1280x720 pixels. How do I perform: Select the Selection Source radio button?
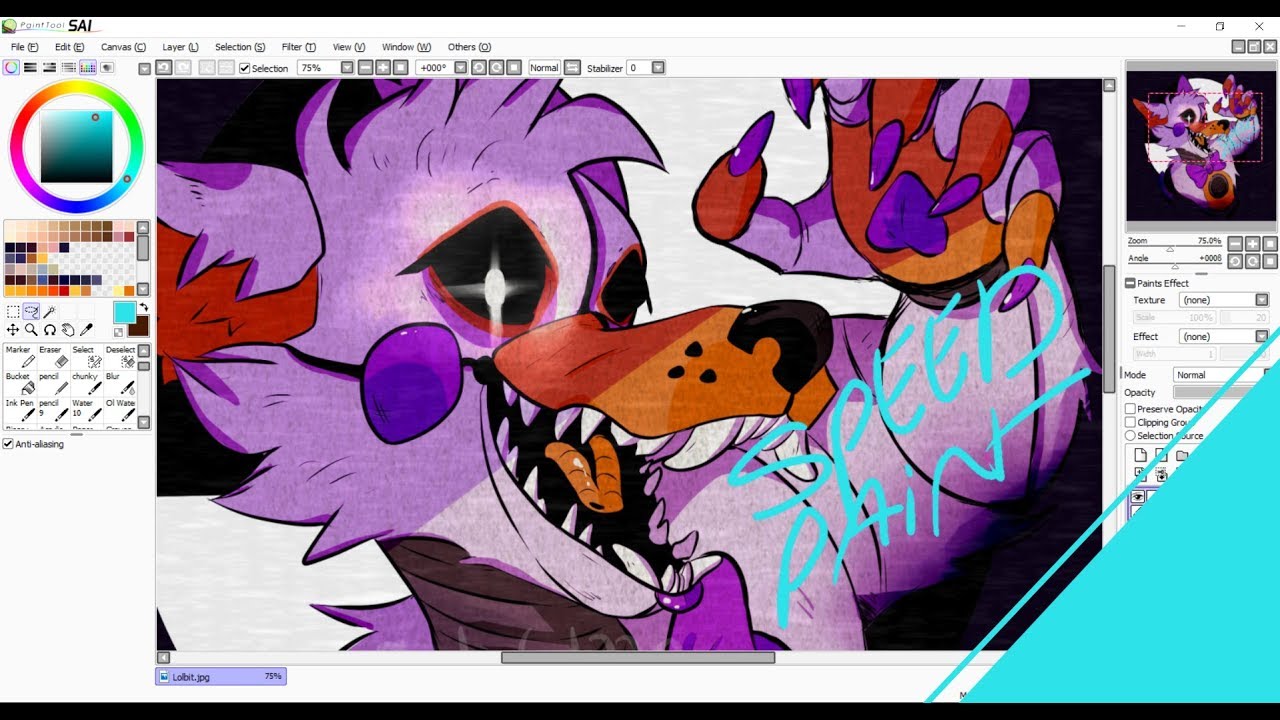pyautogui.click(x=1130, y=436)
